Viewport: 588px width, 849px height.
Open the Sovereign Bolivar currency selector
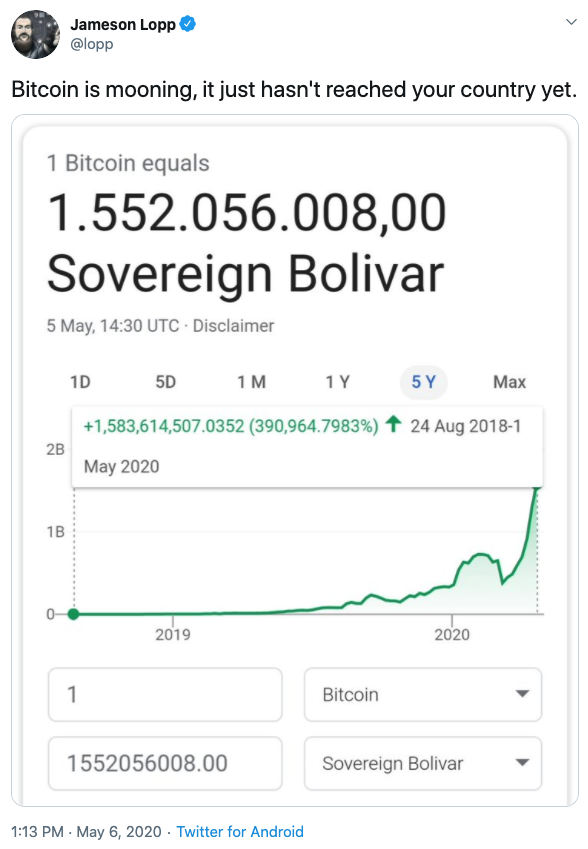click(422, 763)
